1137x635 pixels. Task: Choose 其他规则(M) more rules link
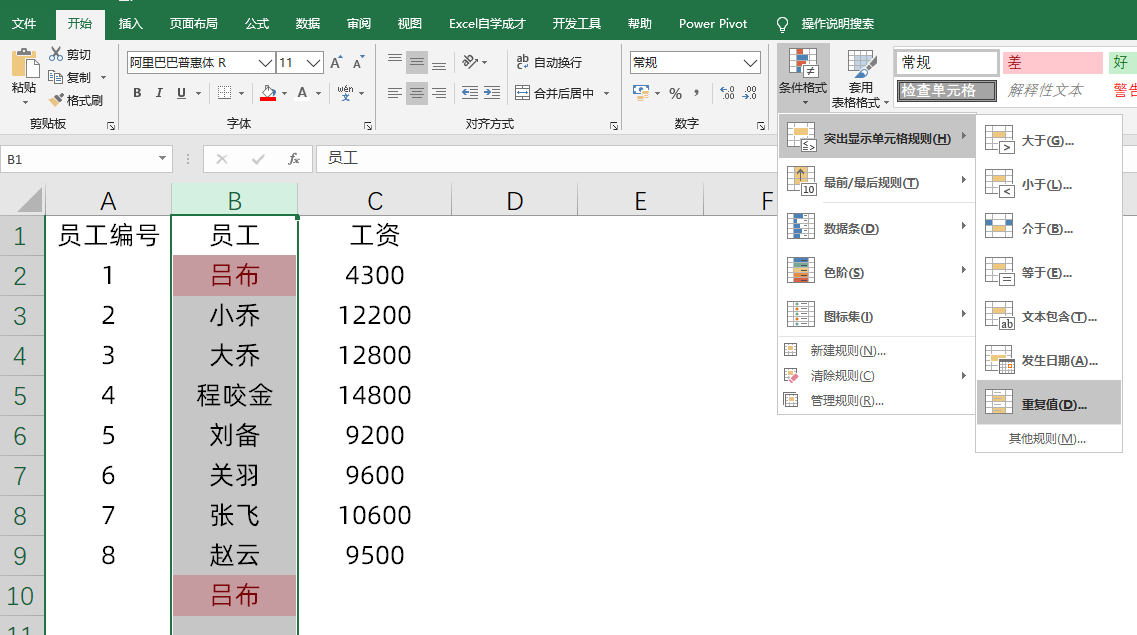pos(1047,439)
